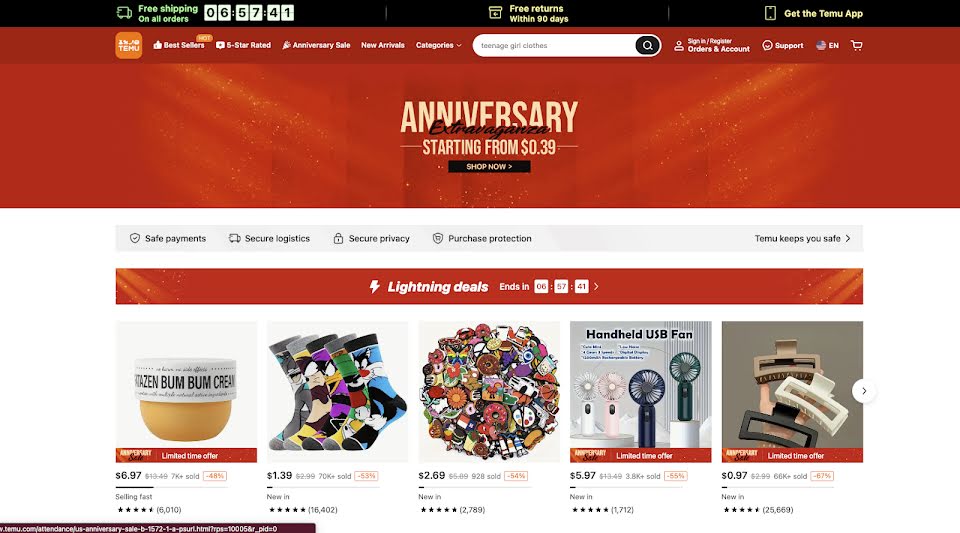Click the search magnifier button
The height and width of the screenshot is (533, 960).
(x=647, y=45)
